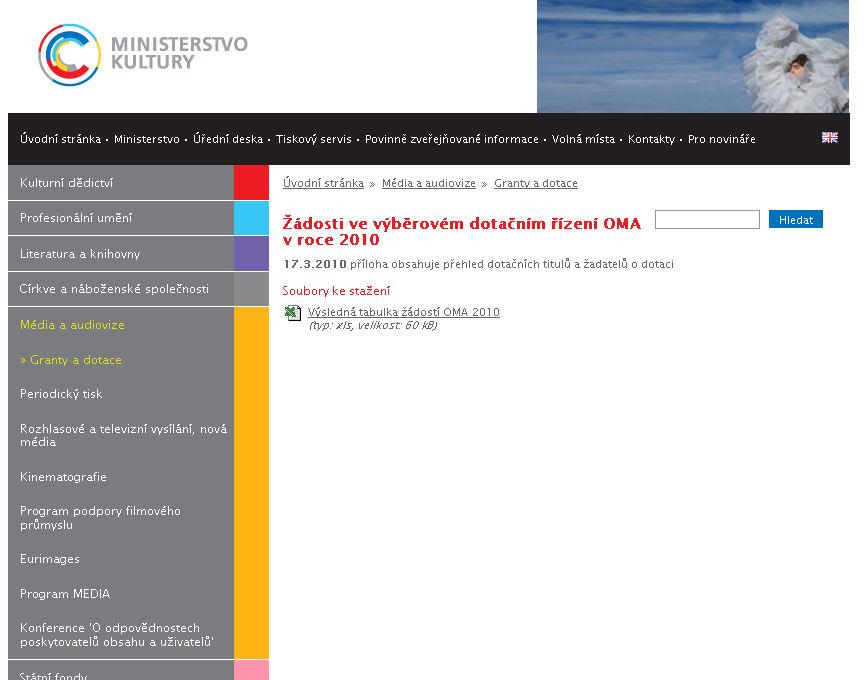Open the Ministerstvo menu item

click(147, 139)
